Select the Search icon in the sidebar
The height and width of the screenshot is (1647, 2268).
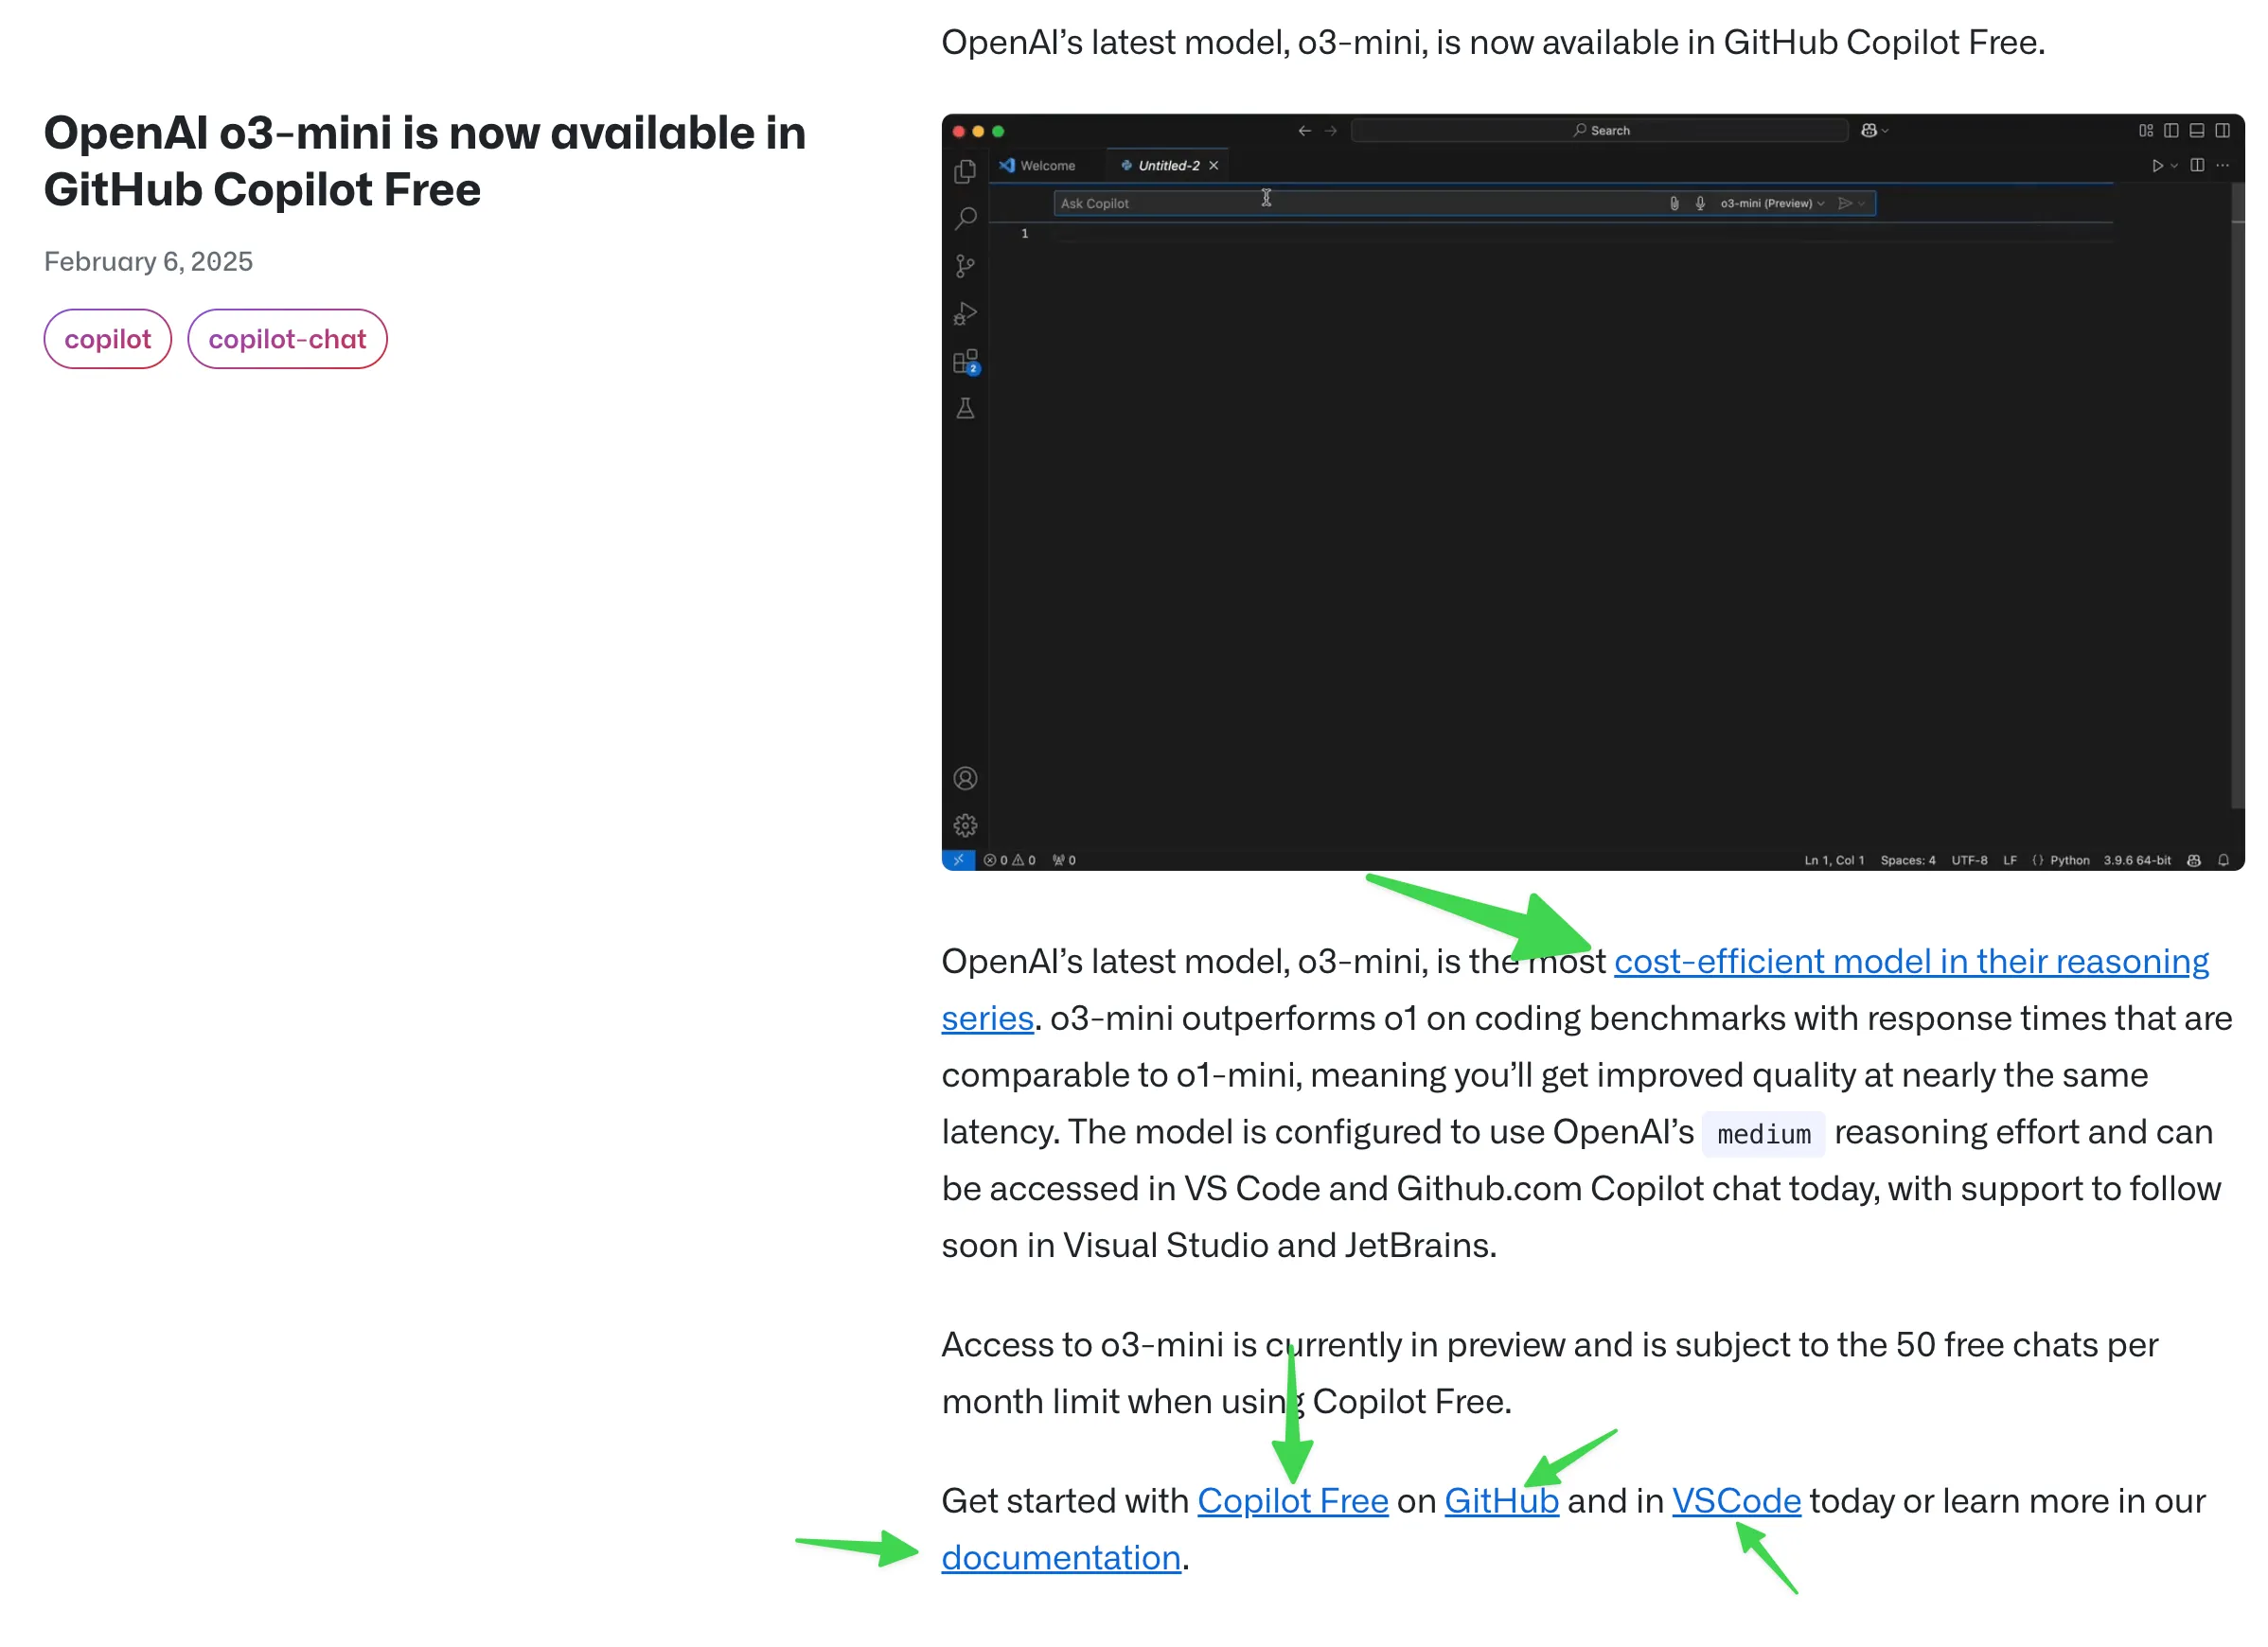click(x=965, y=219)
